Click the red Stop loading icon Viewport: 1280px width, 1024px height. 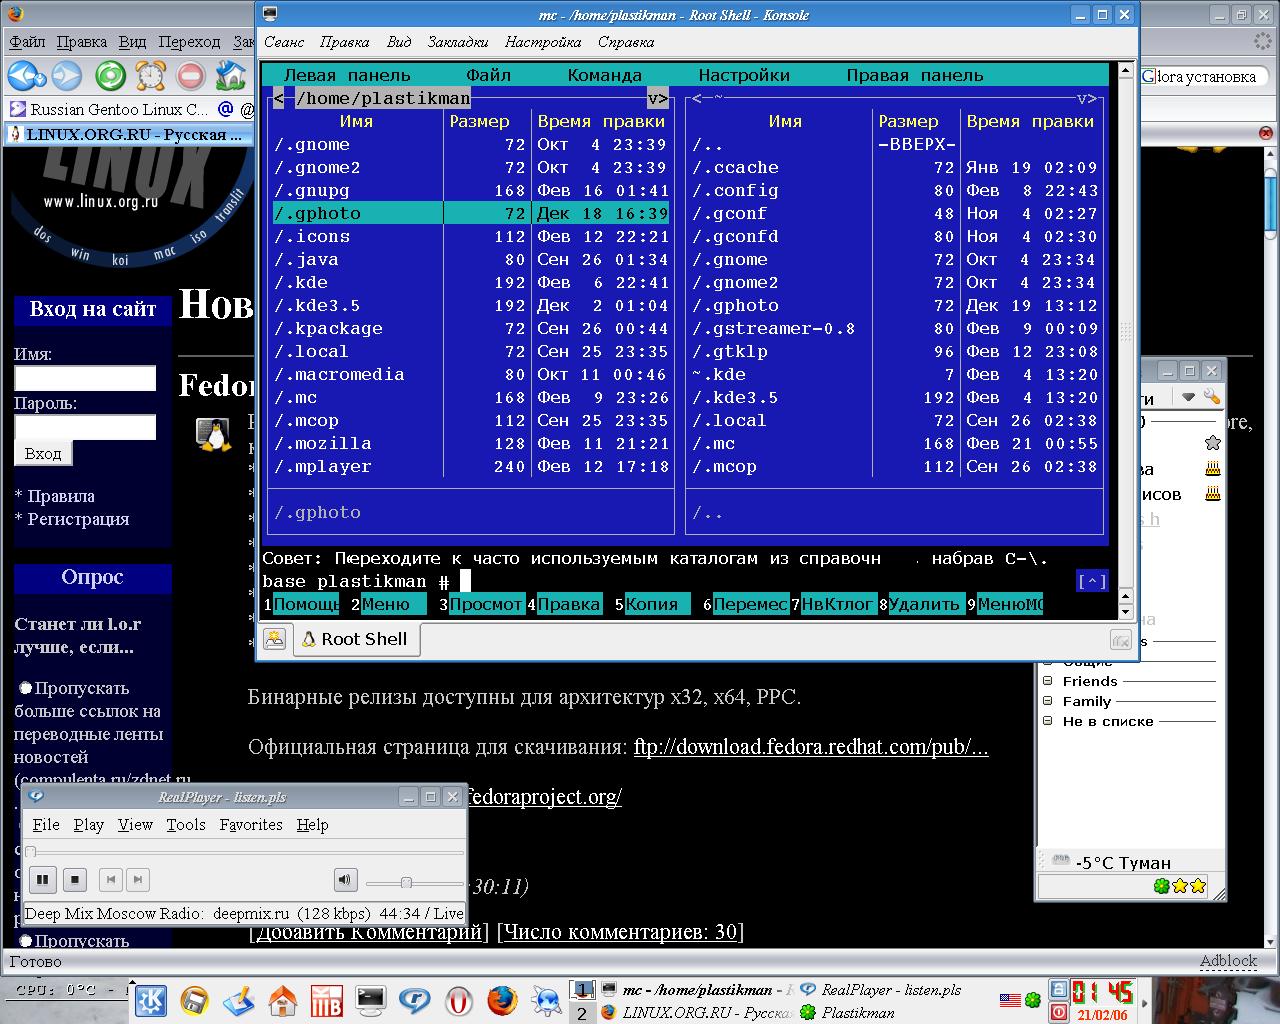[x=191, y=75]
